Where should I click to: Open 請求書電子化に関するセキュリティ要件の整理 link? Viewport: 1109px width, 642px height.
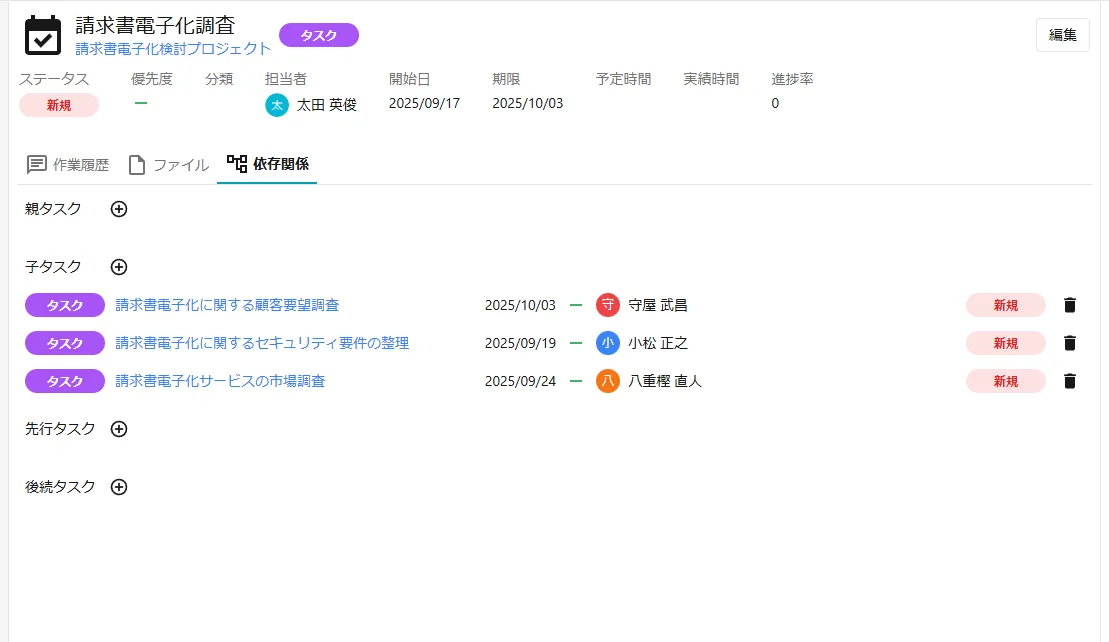pyautogui.click(x=262, y=343)
